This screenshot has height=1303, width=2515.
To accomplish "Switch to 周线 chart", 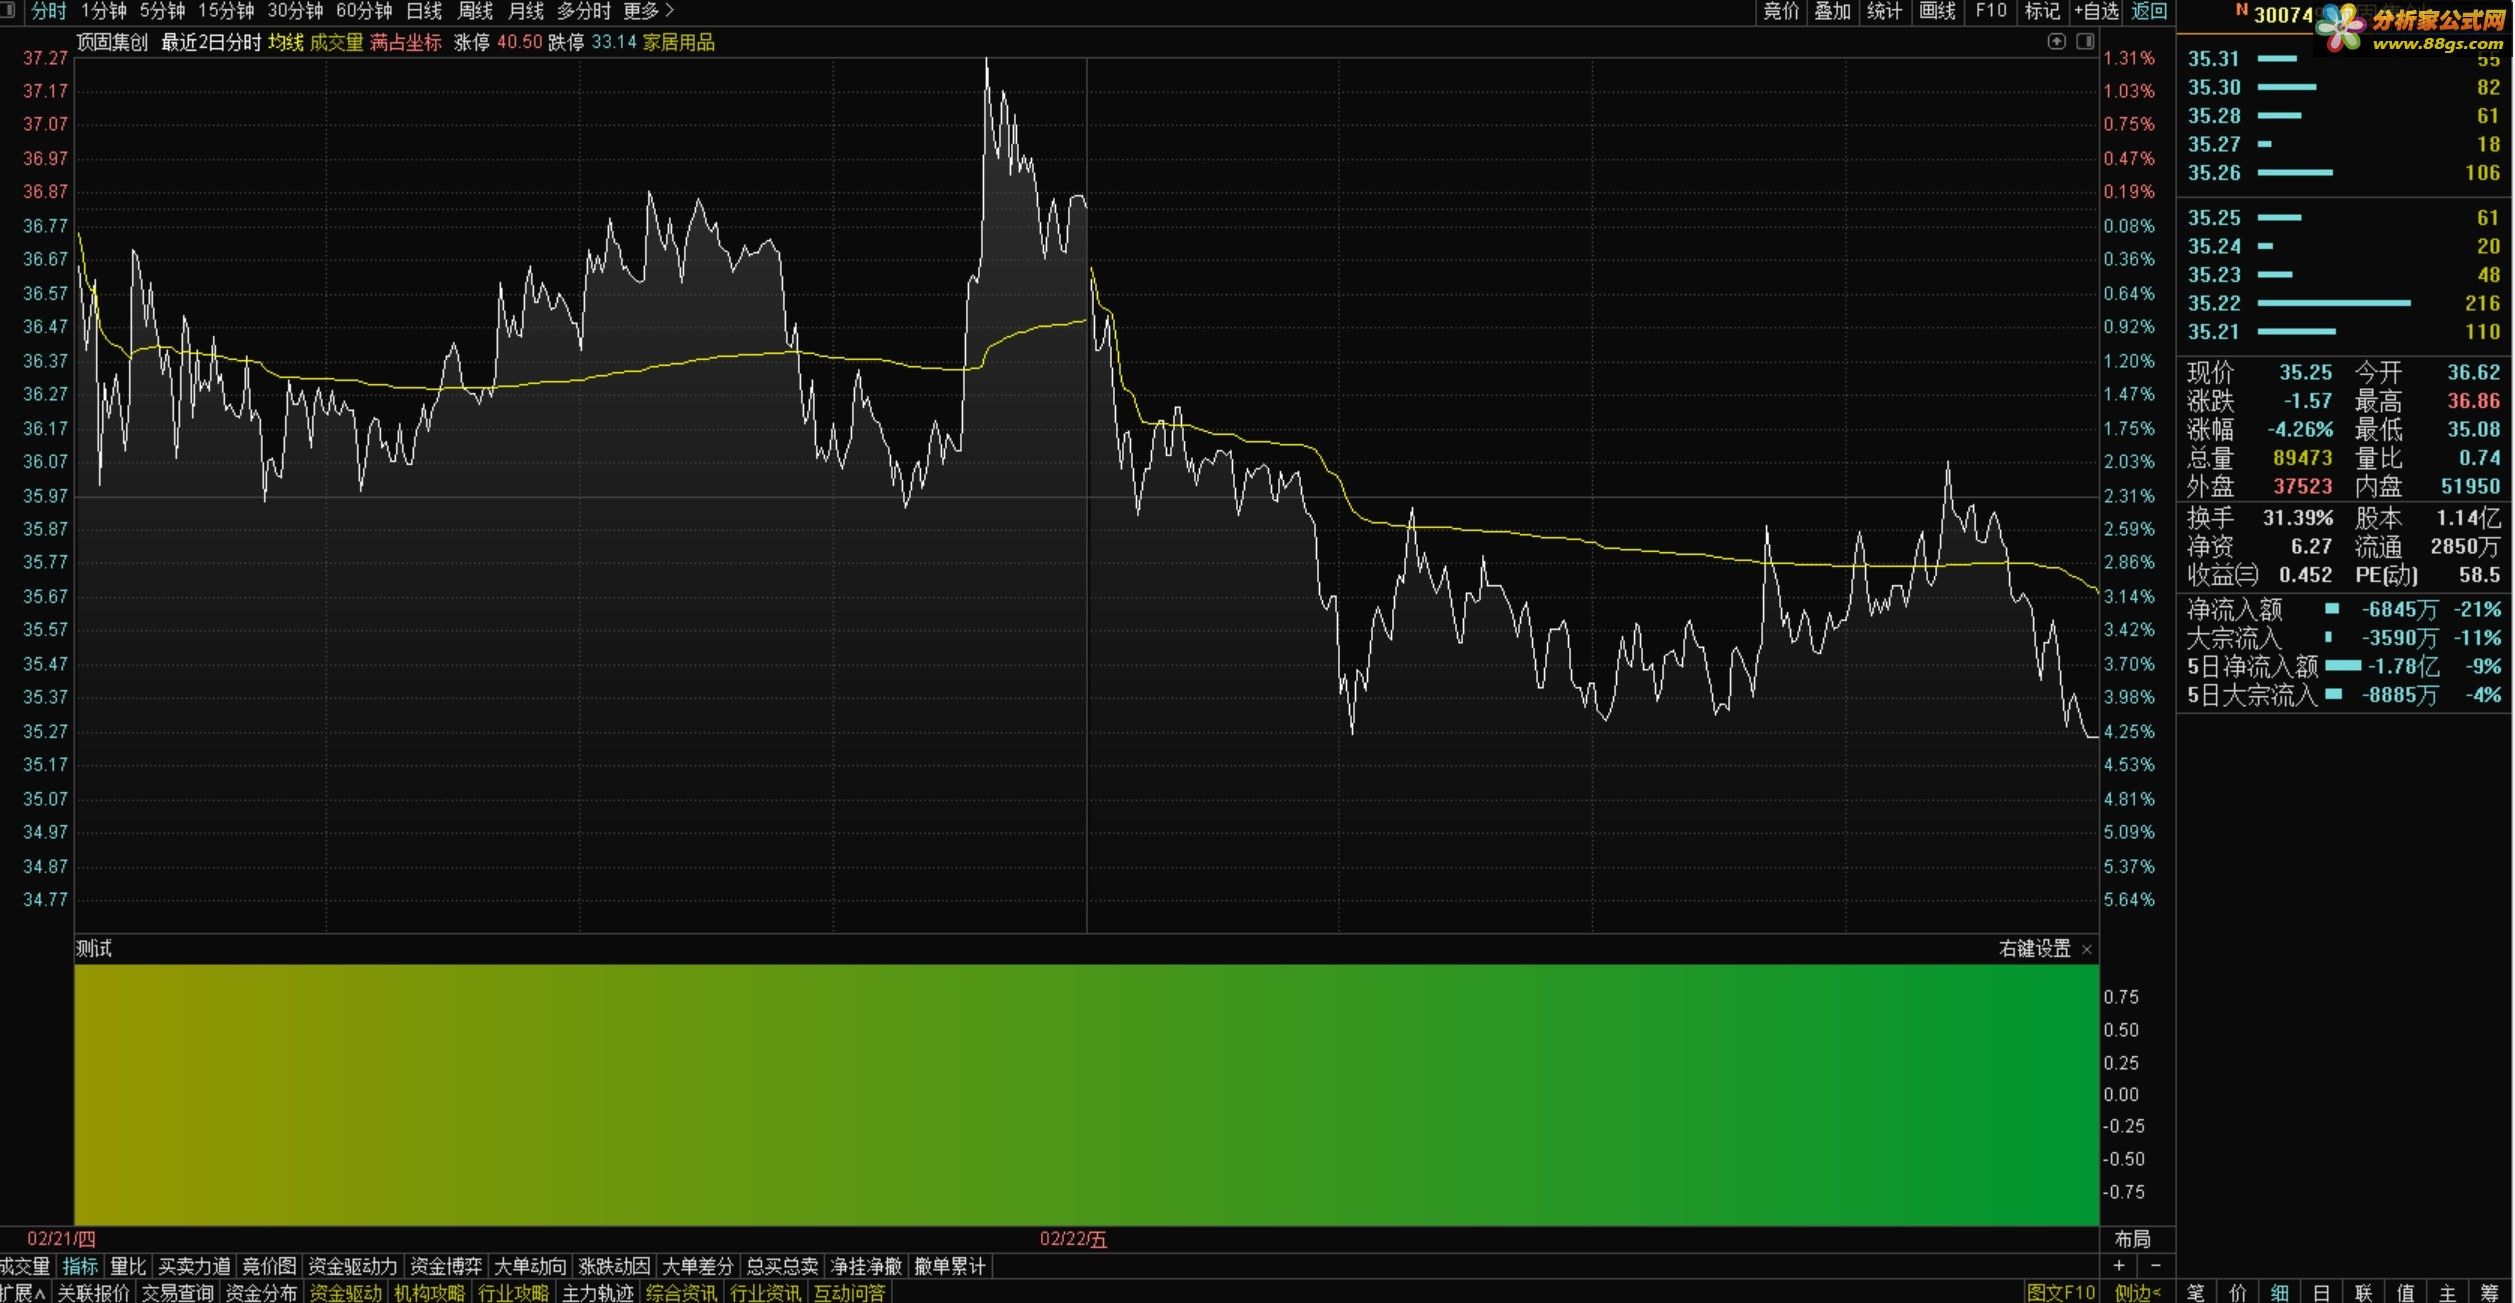I will [x=475, y=11].
